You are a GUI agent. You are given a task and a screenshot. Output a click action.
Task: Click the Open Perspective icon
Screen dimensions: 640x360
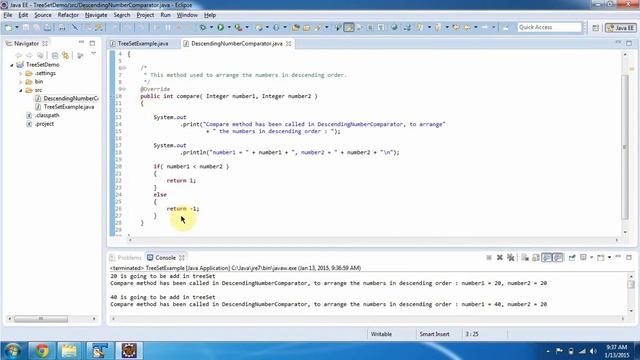596,27
